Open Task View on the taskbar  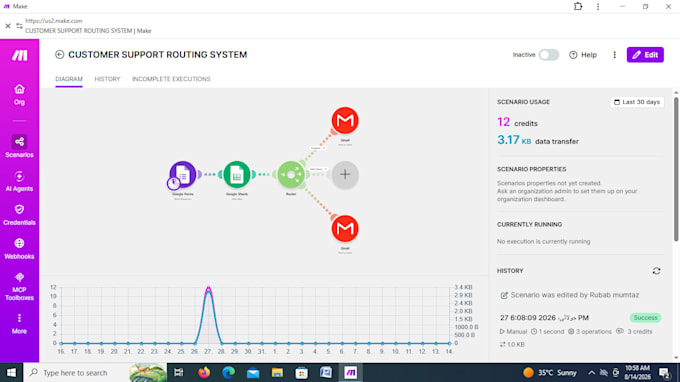coord(178,372)
